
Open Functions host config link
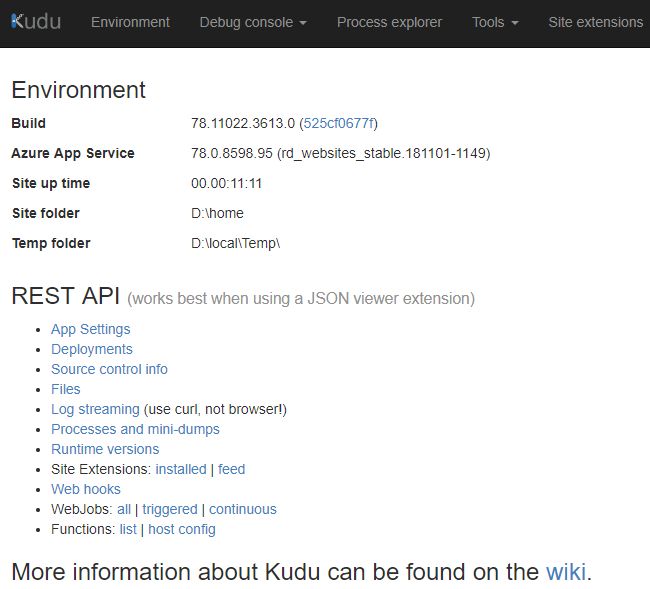coord(181,529)
